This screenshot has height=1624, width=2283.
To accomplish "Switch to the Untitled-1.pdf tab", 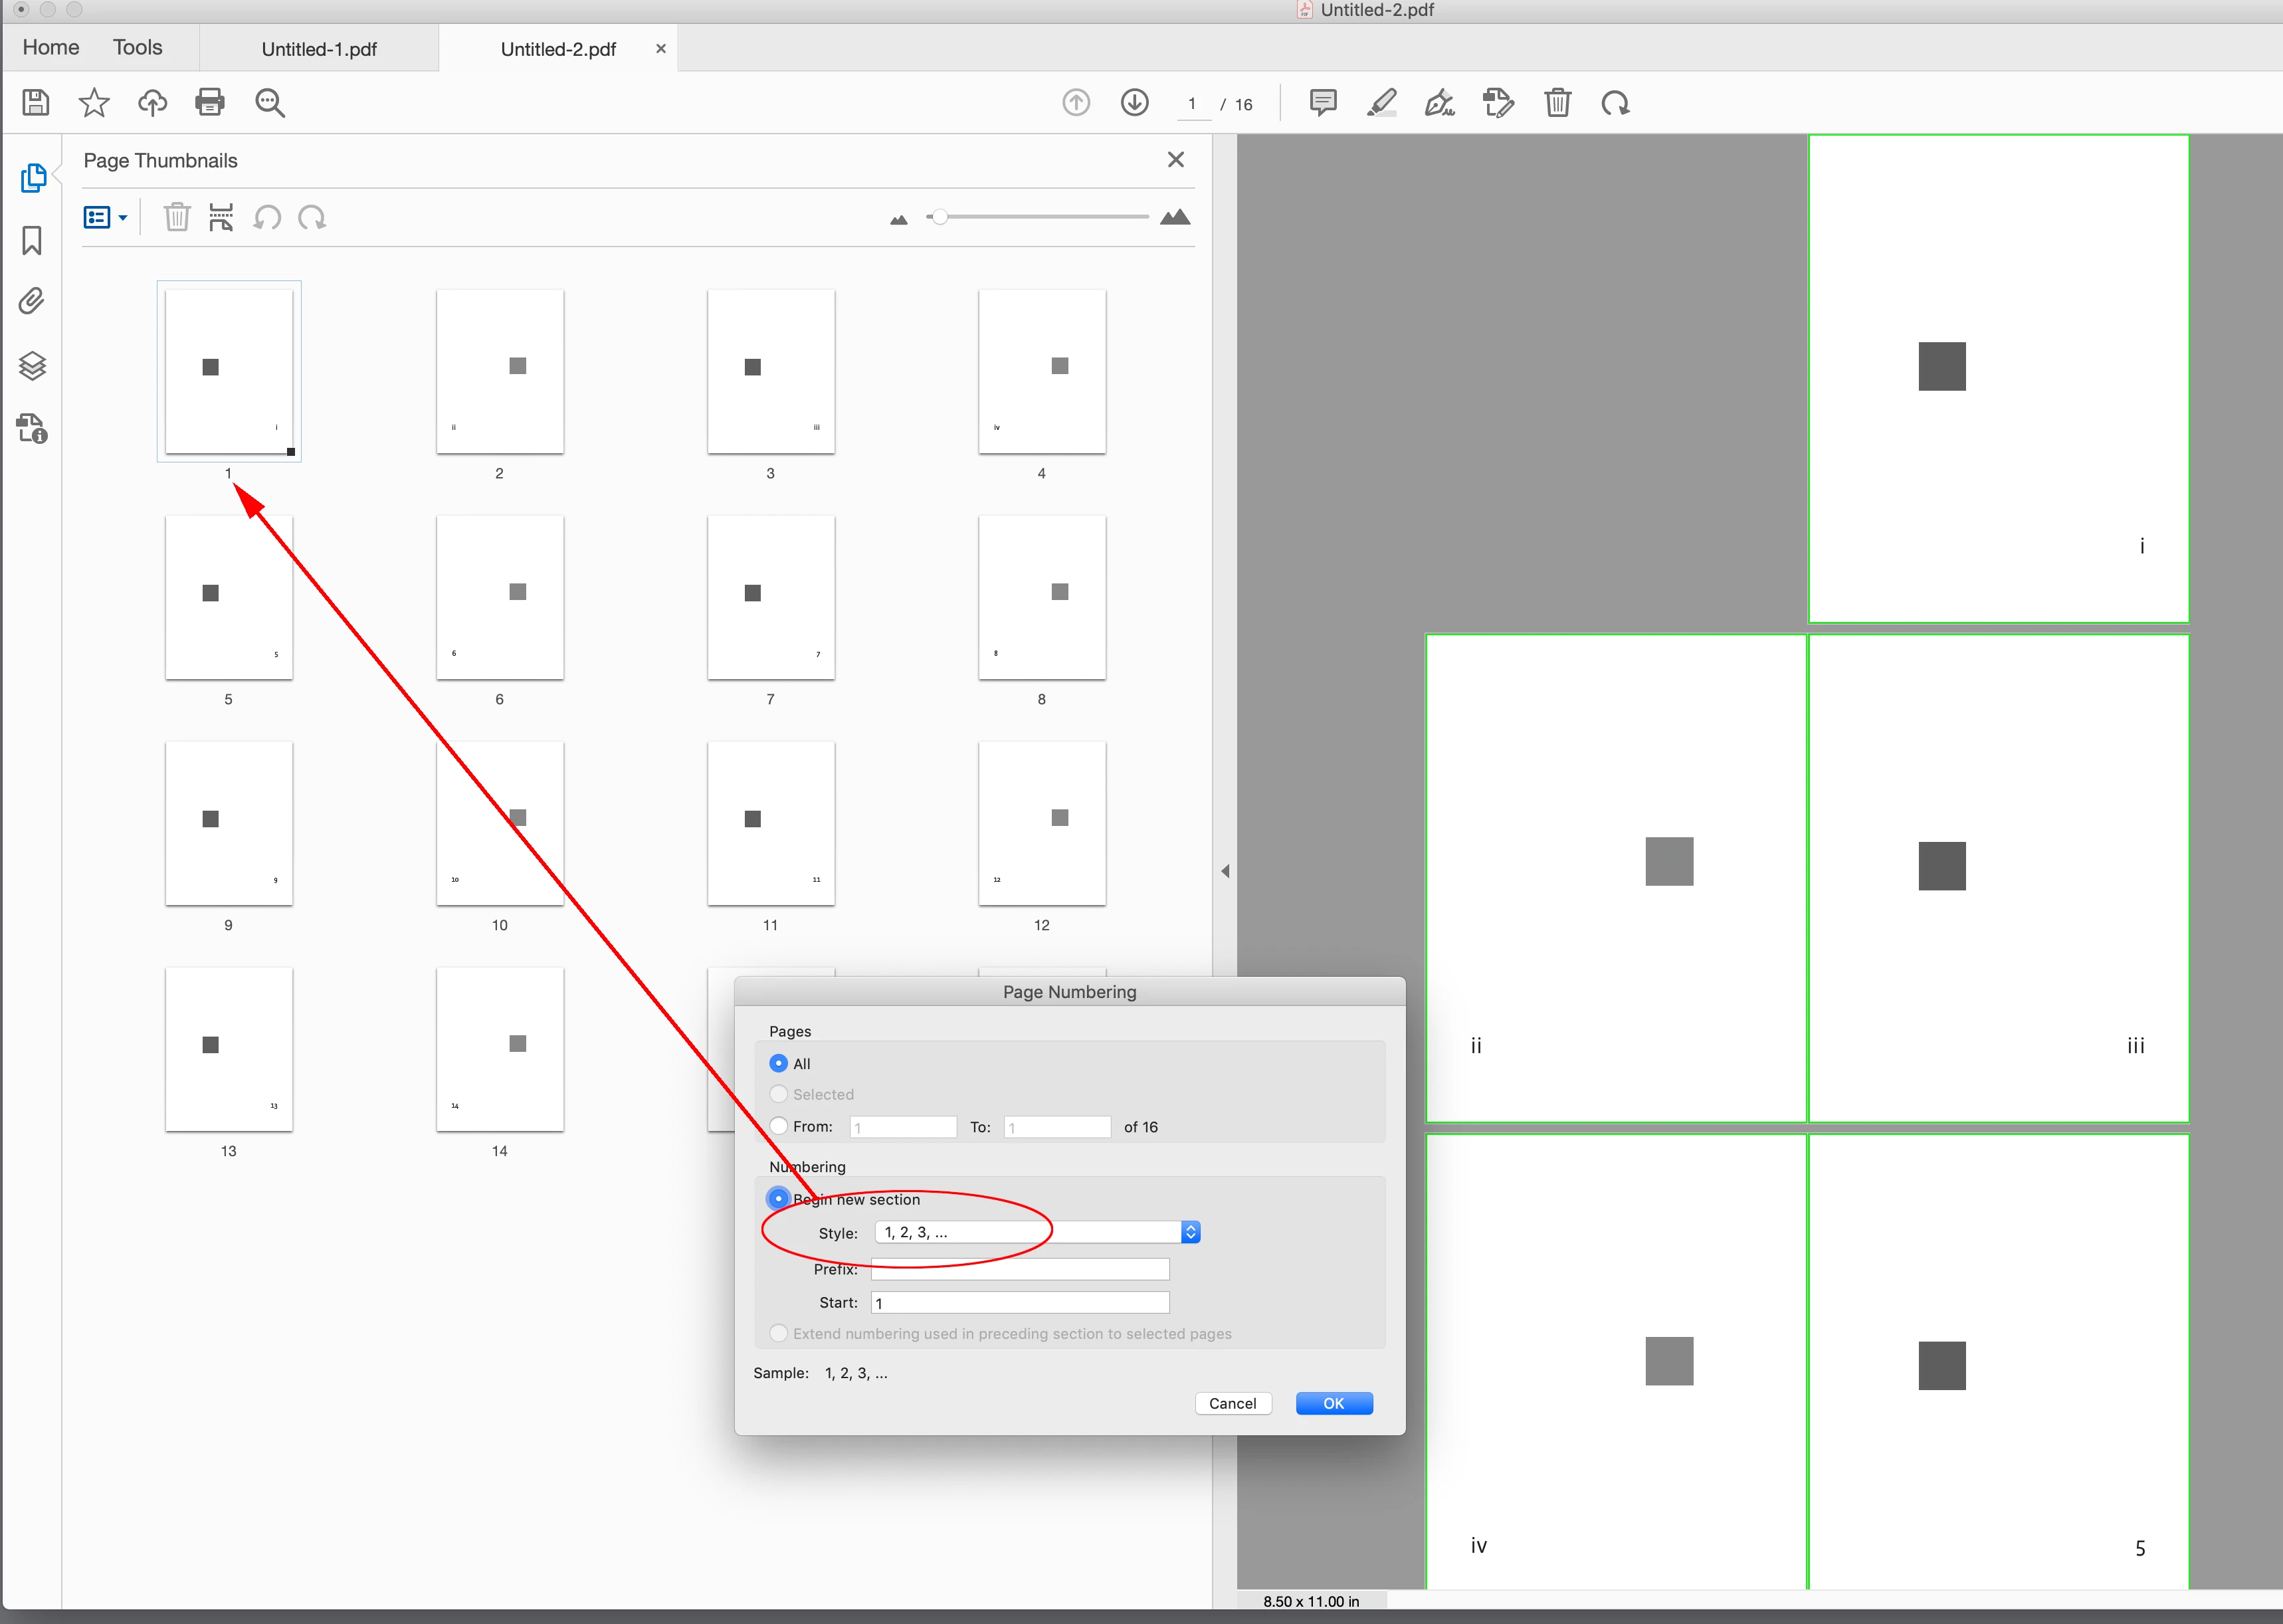I will [318, 49].
